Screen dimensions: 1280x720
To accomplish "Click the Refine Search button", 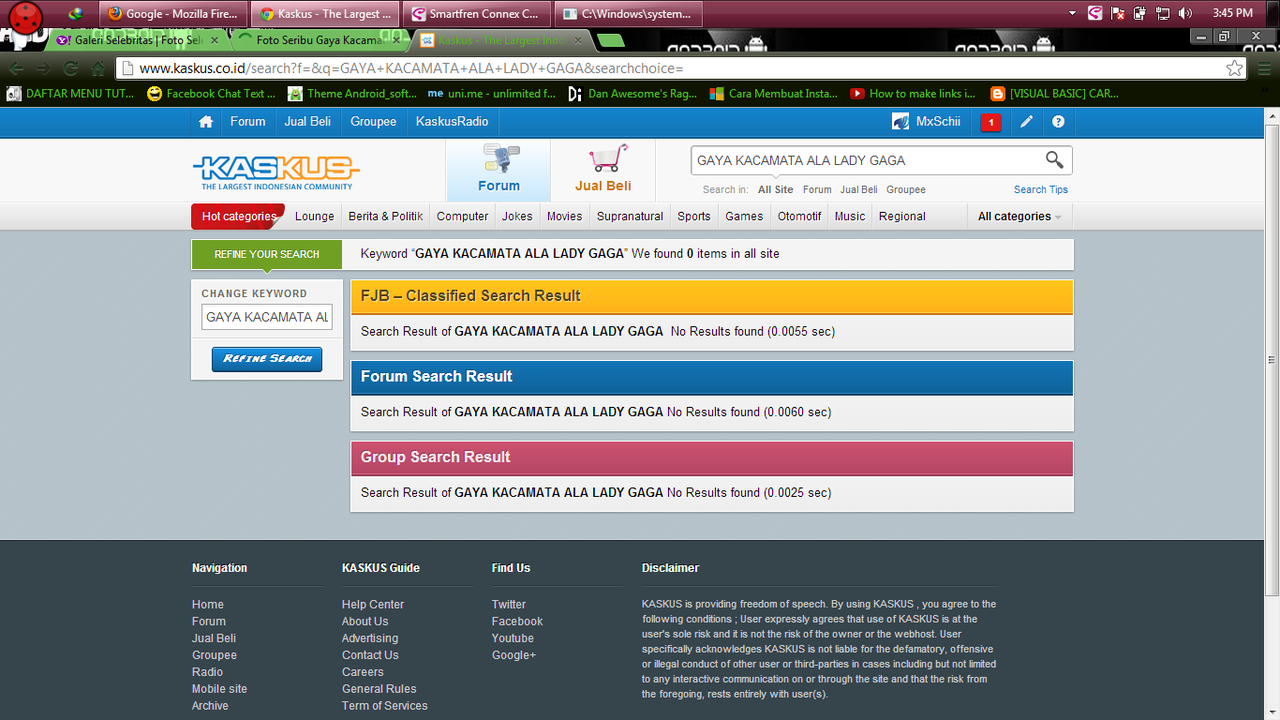I will (267, 358).
